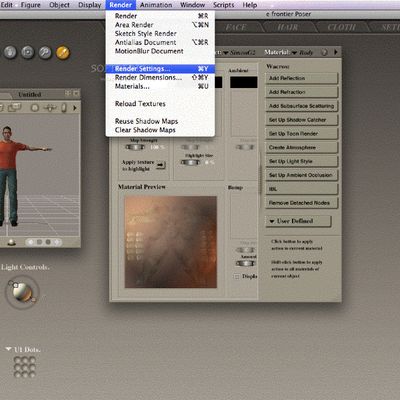Viewport: 400px width, 400px height.
Task: Click Set Up Shadow Catcher button
Action: 302,120
